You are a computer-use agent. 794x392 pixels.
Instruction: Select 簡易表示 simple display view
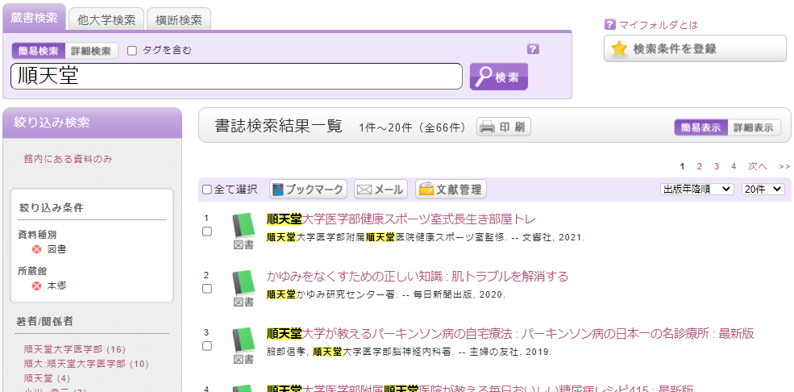[x=701, y=128]
